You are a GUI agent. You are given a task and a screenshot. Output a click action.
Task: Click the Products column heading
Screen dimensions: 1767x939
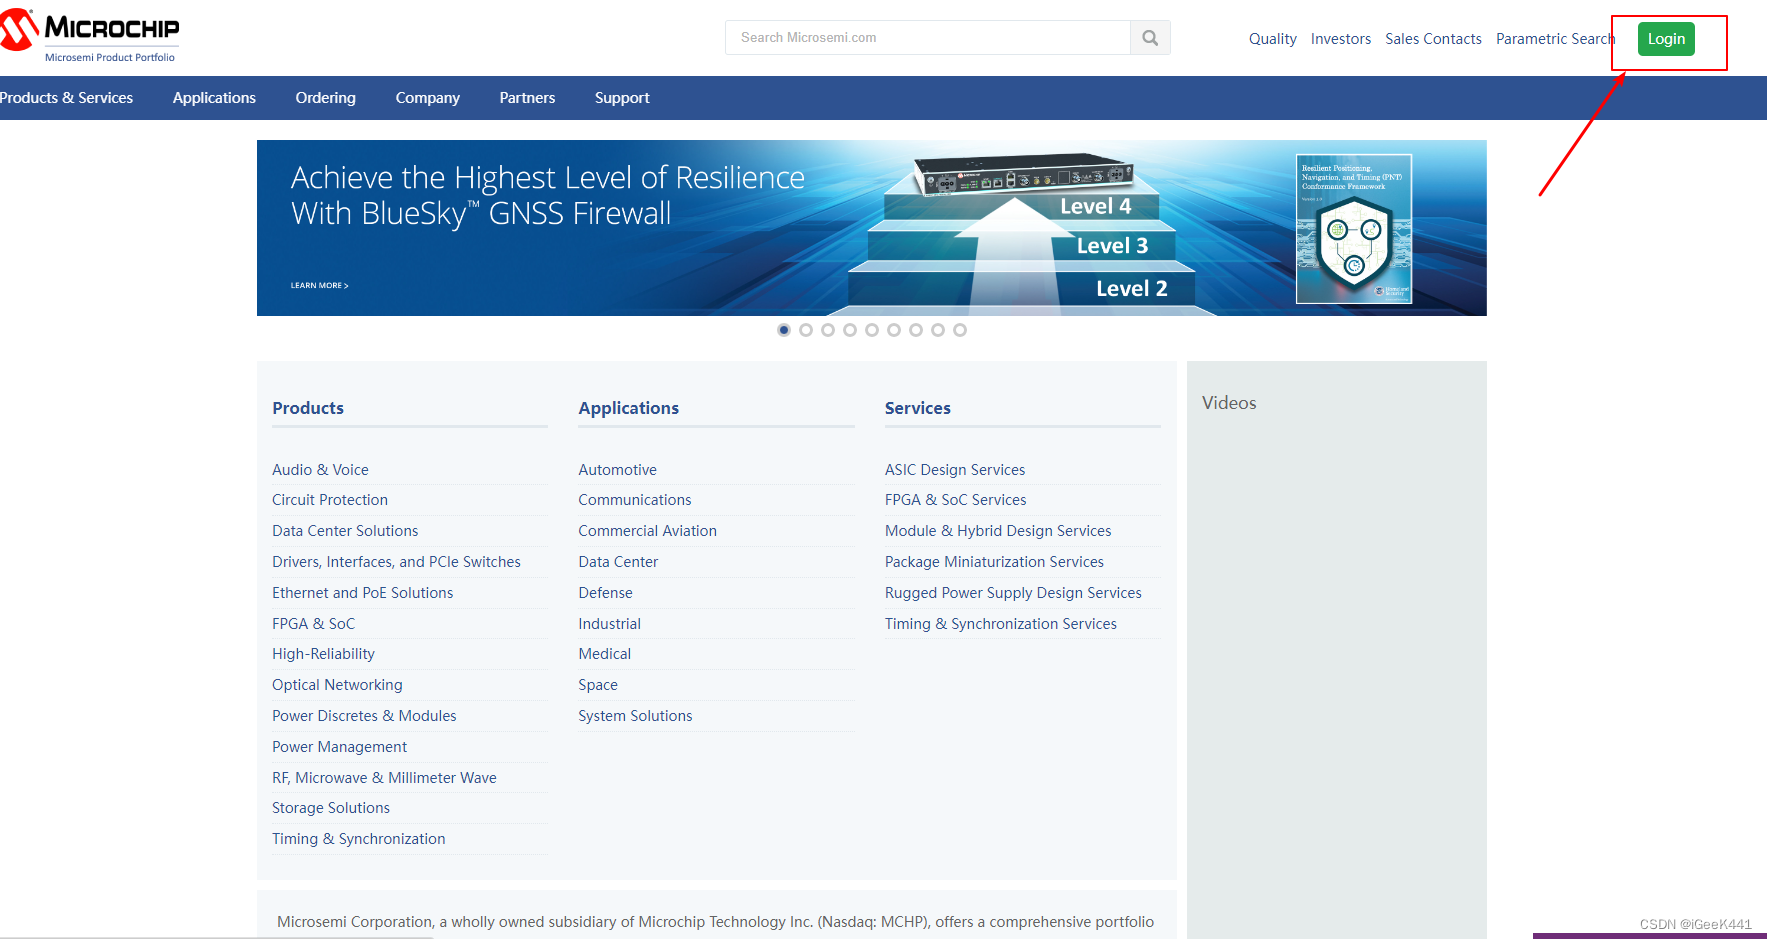coord(308,408)
